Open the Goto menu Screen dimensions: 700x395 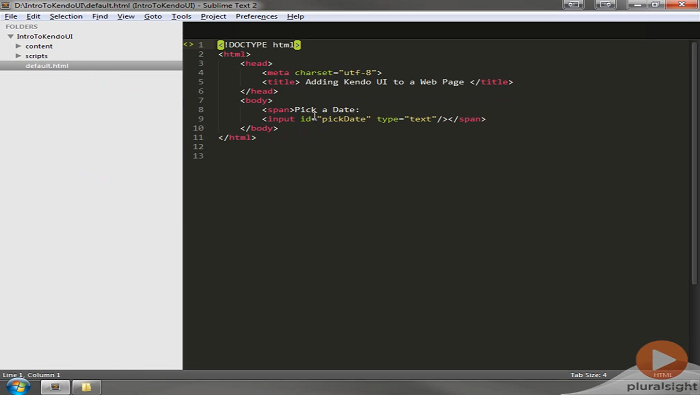point(153,17)
